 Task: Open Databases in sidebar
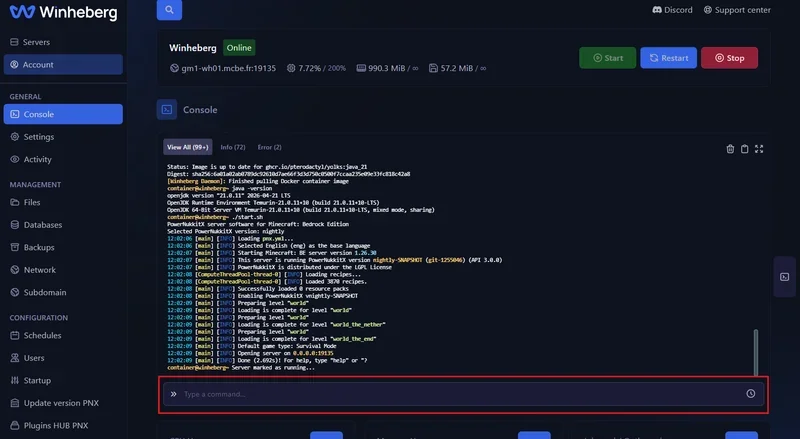pyautogui.click(x=63, y=225)
